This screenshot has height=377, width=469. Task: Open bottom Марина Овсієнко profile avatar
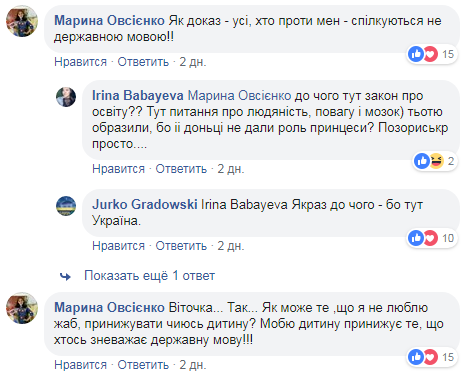coord(22,308)
